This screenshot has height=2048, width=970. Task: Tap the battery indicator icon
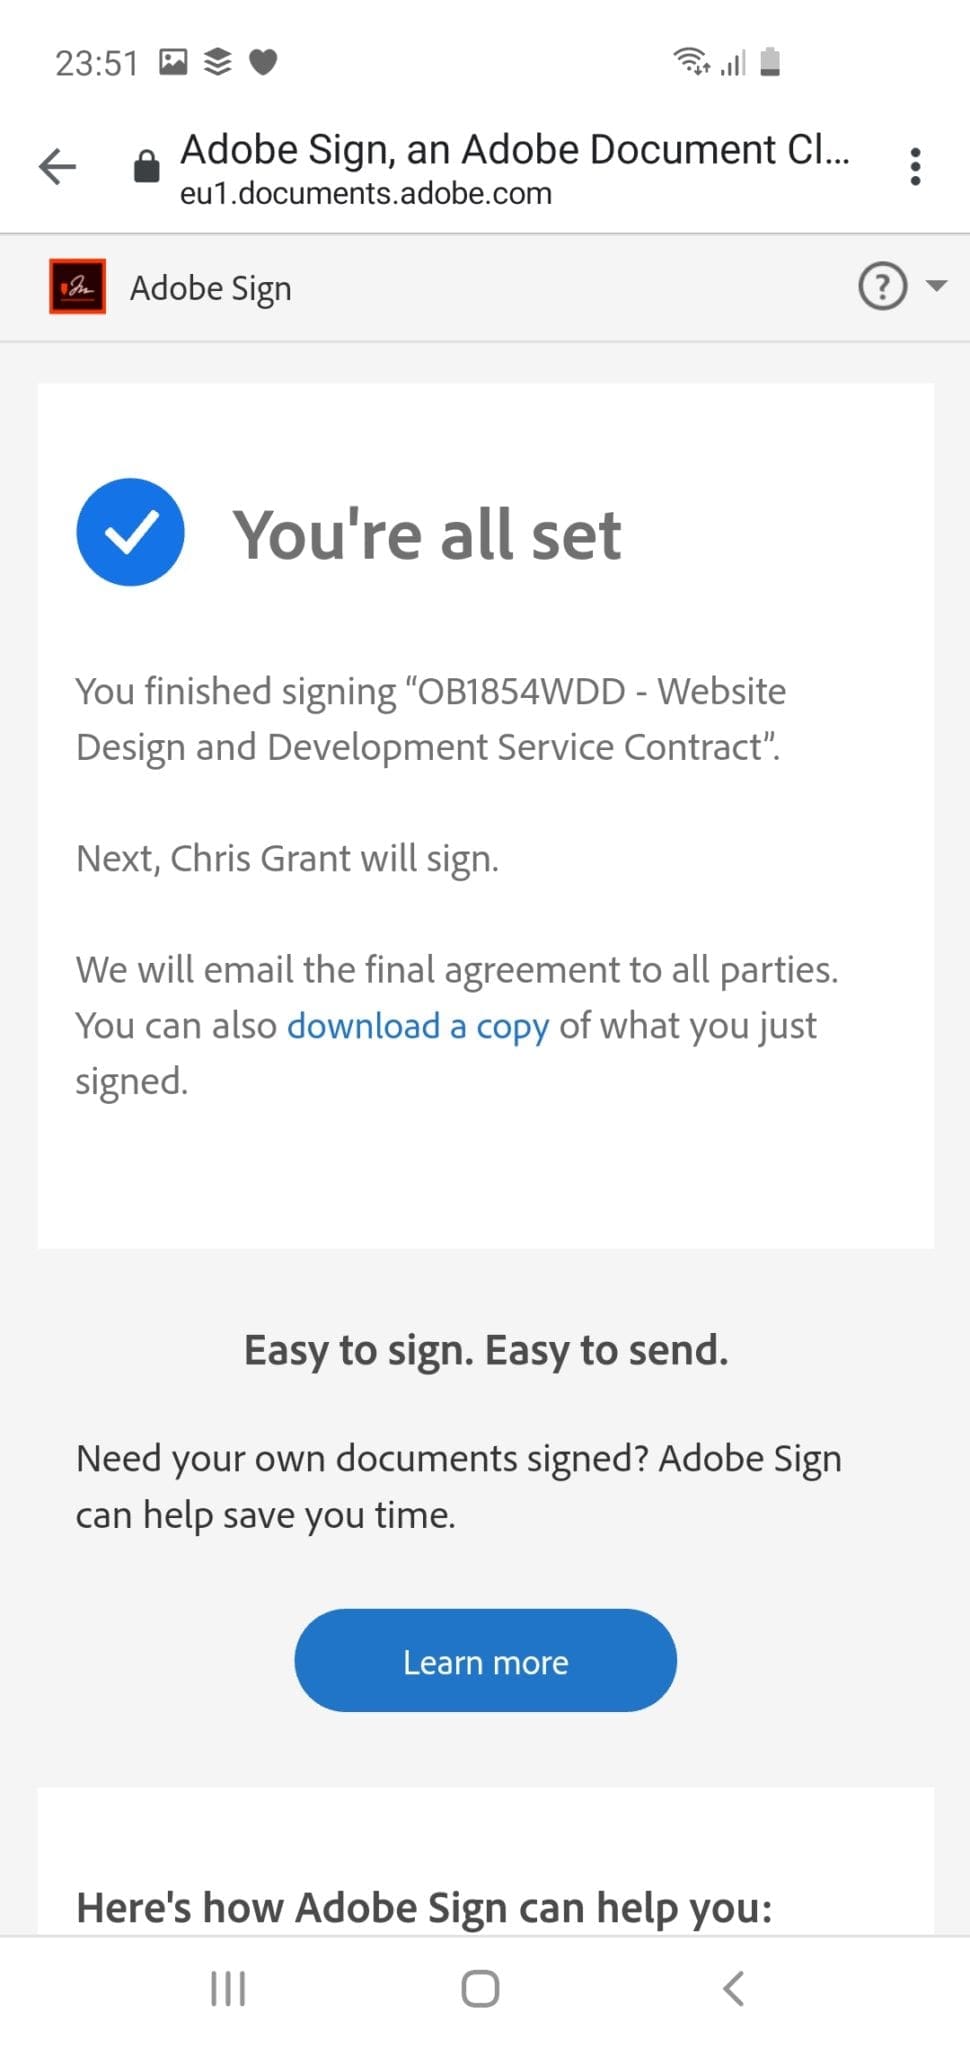pyautogui.click(x=770, y=62)
